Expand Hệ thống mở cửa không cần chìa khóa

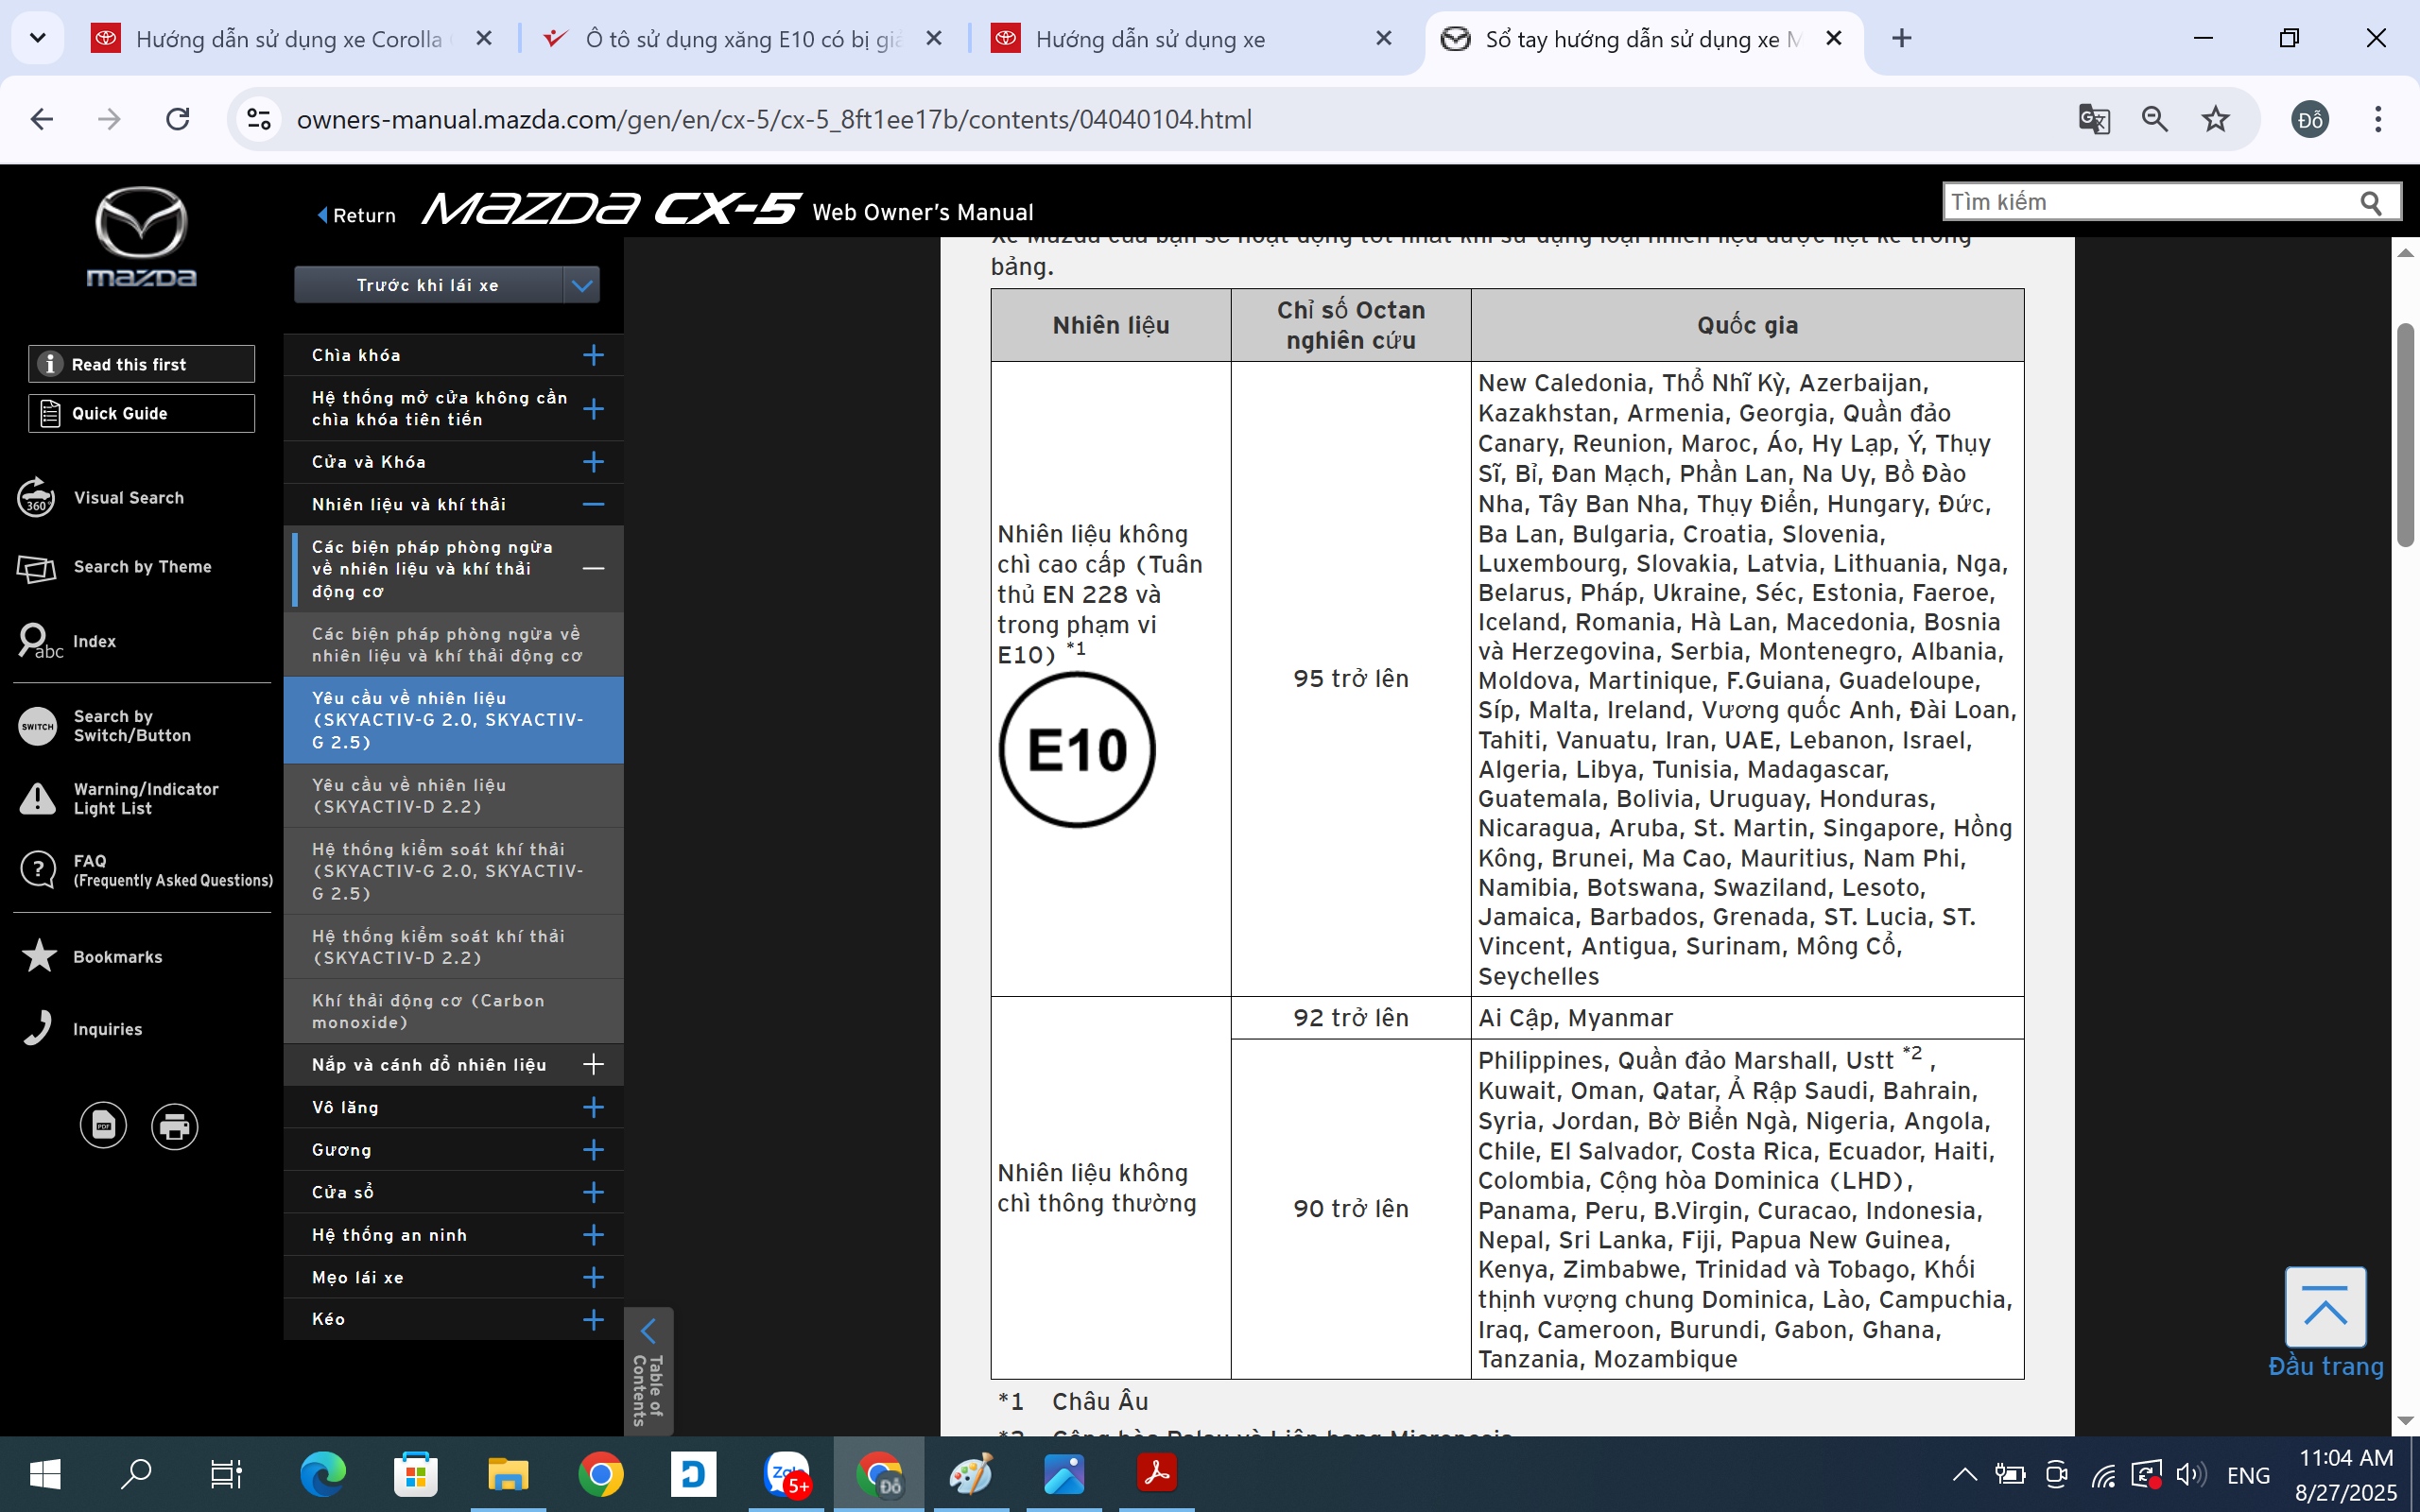593,409
